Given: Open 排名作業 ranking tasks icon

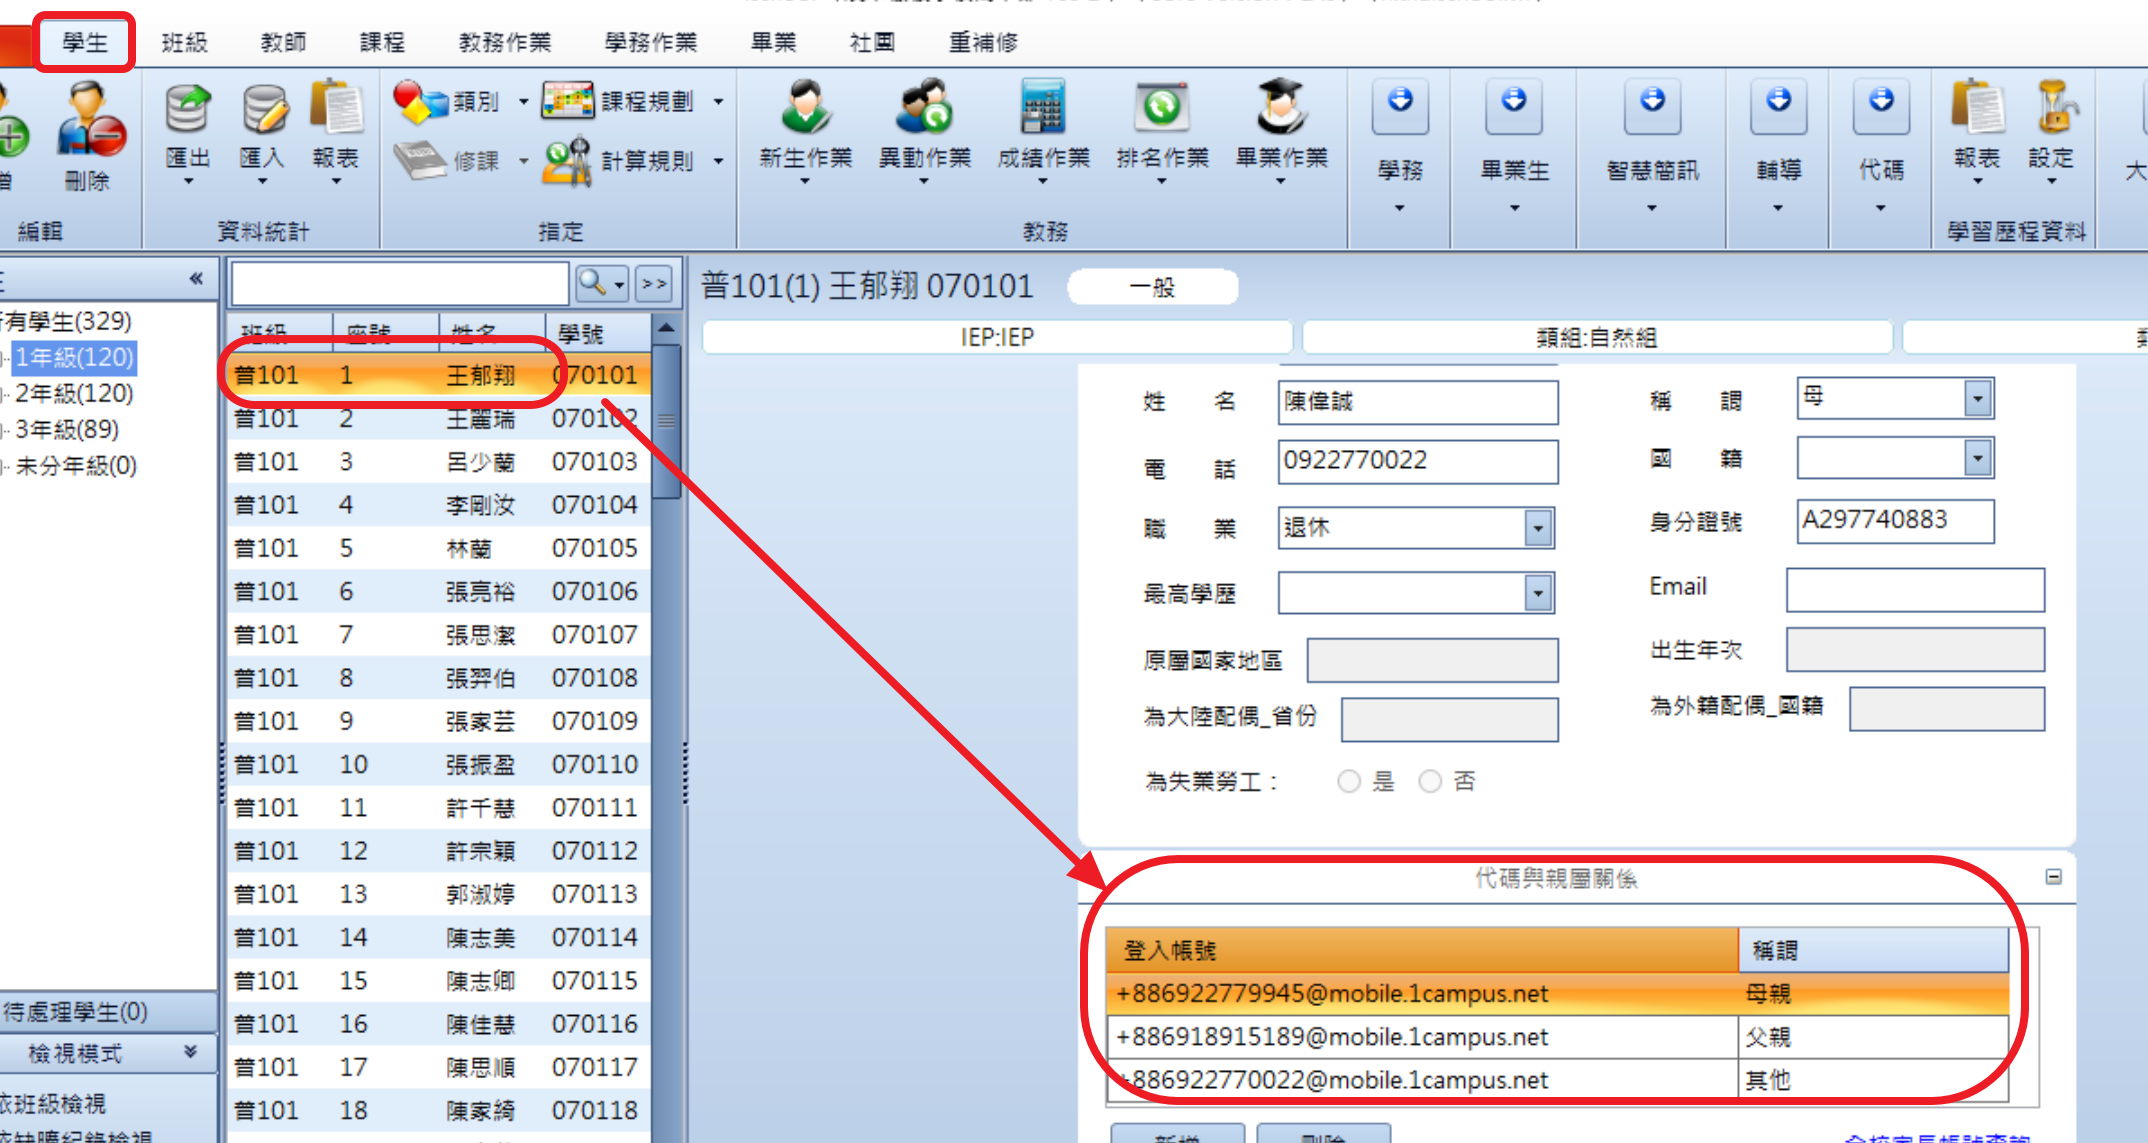Looking at the screenshot, I should pyautogui.click(x=1161, y=108).
